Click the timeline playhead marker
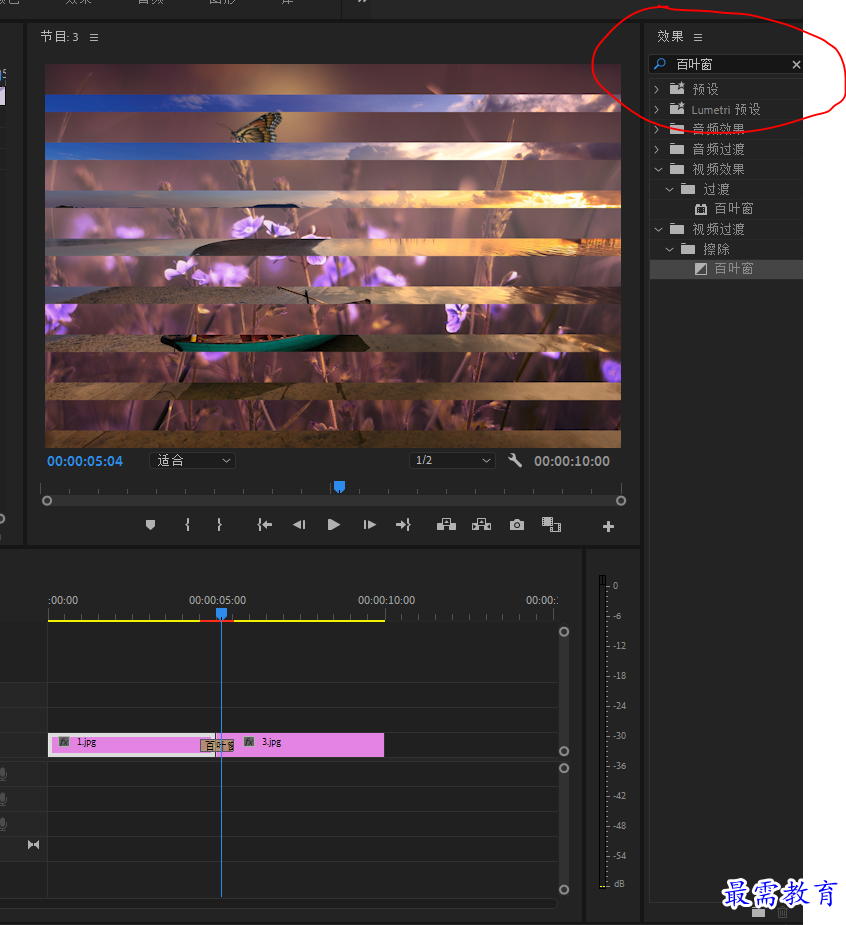 tap(221, 614)
